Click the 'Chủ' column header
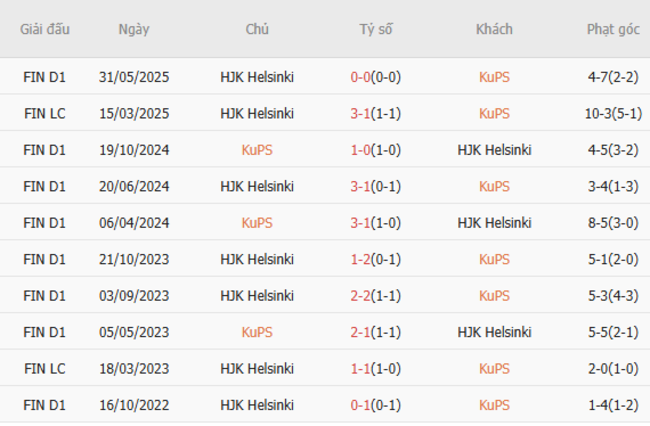The image size is (650, 426). [257, 29]
